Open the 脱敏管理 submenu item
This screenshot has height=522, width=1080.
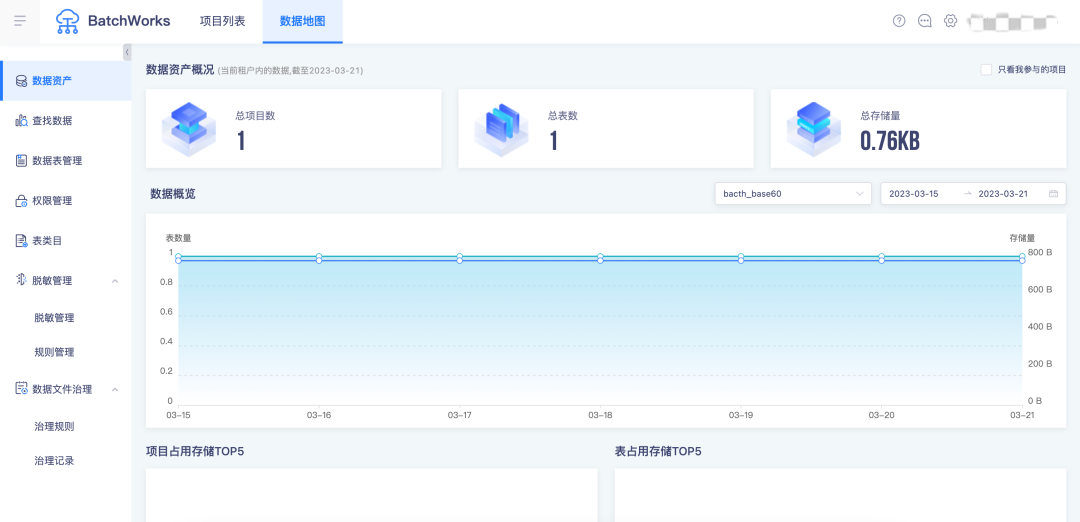pos(54,317)
